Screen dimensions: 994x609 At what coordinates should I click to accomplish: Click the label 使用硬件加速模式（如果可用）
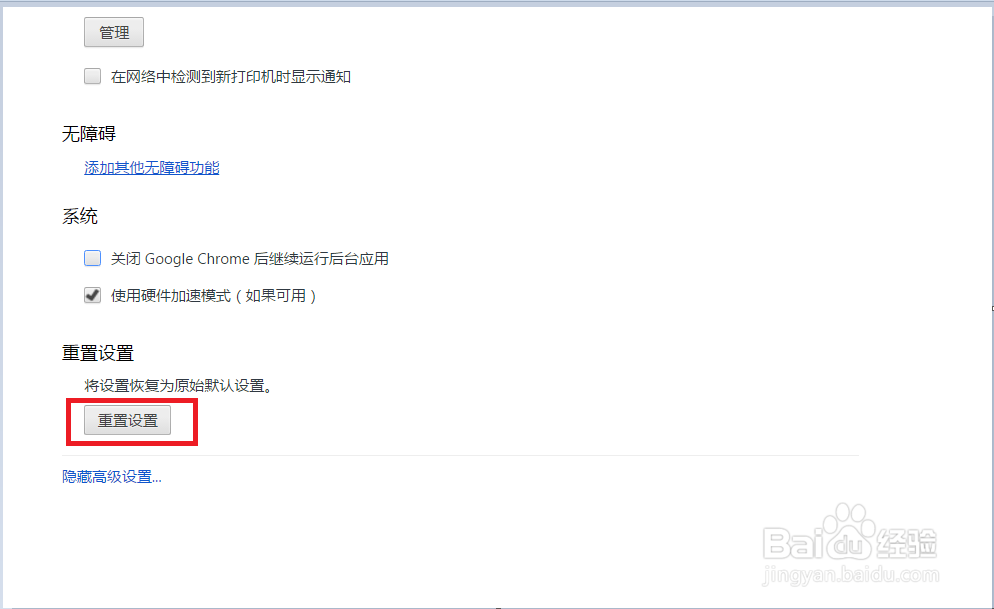click(x=214, y=295)
